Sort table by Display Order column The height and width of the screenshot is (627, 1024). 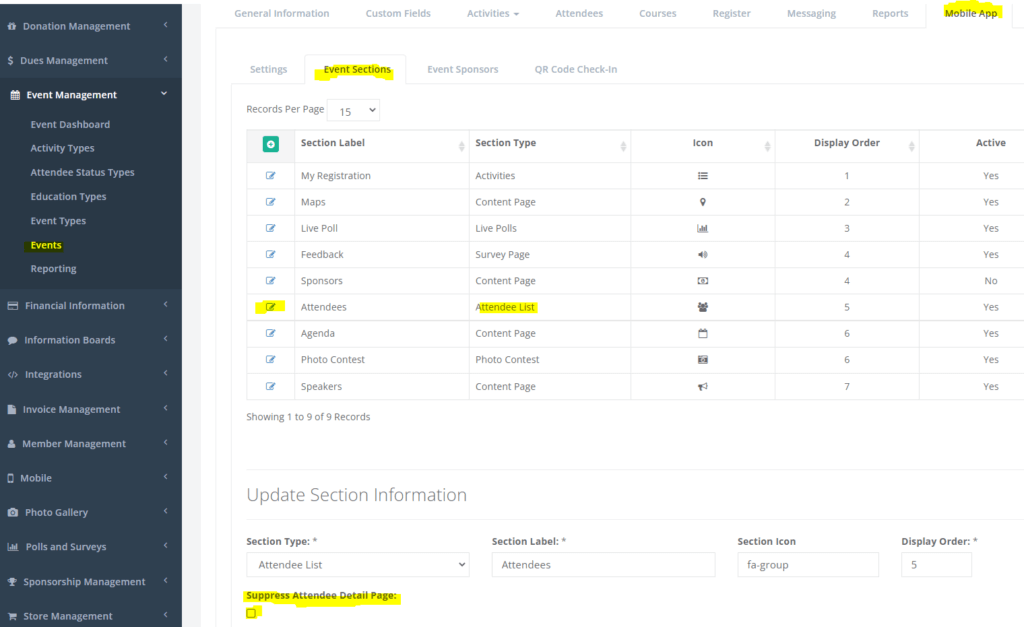[x=846, y=144]
